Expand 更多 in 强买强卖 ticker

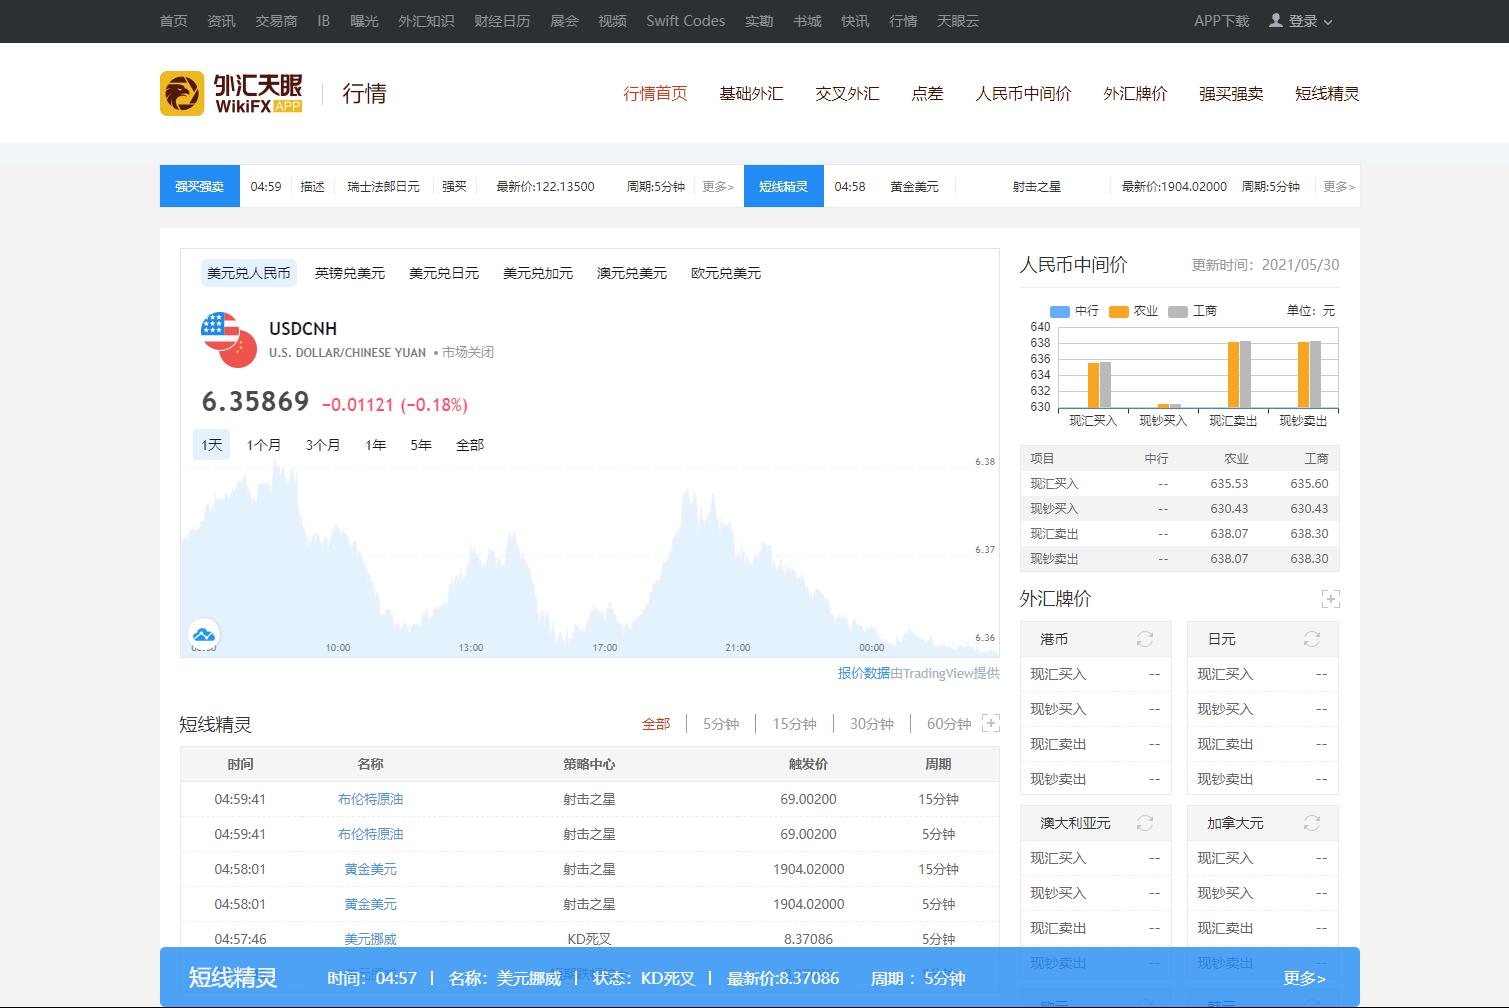pyautogui.click(x=718, y=186)
